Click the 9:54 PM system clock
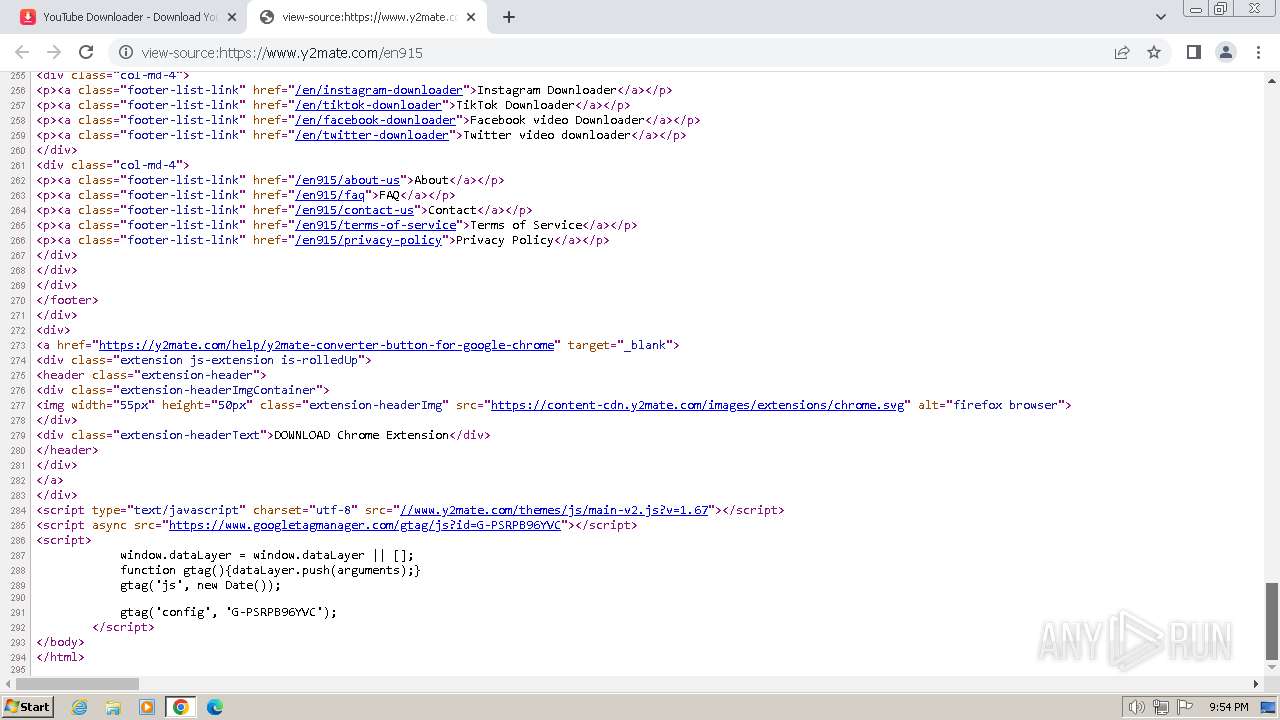The image size is (1280, 720). (x=1229, y=707)
